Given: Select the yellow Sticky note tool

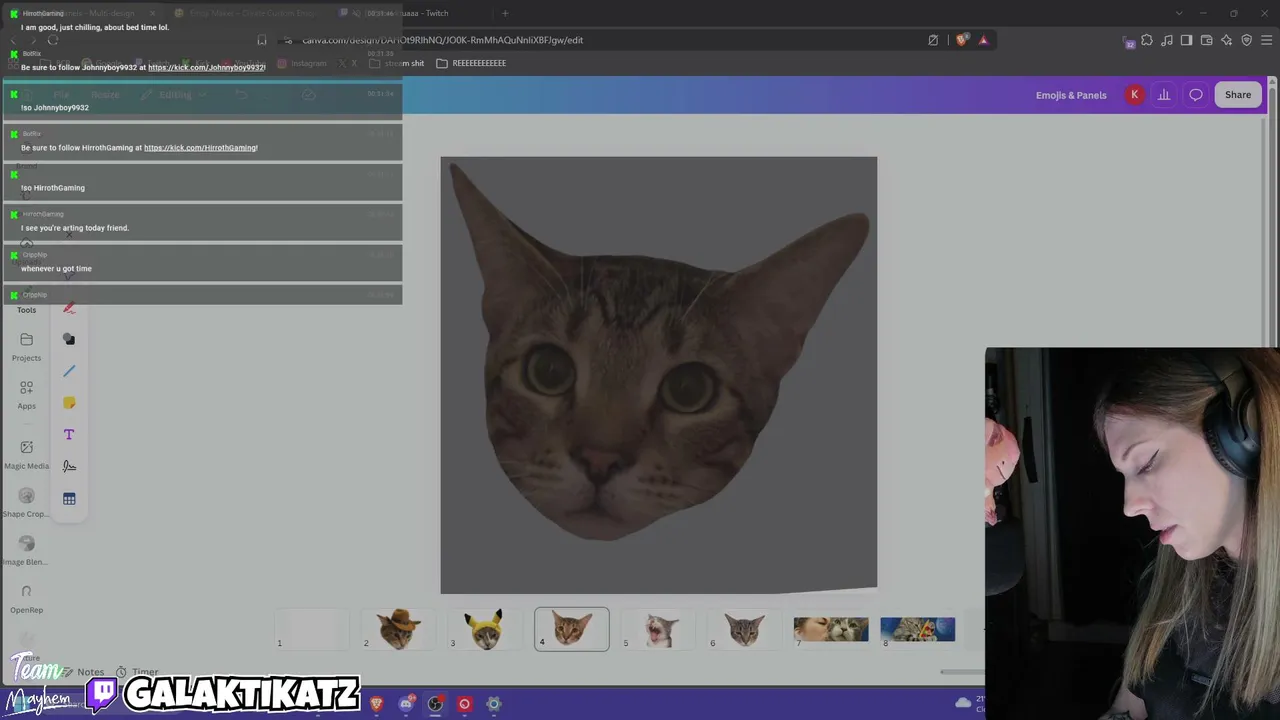Looking at the screenshot, I should point(69,403).
